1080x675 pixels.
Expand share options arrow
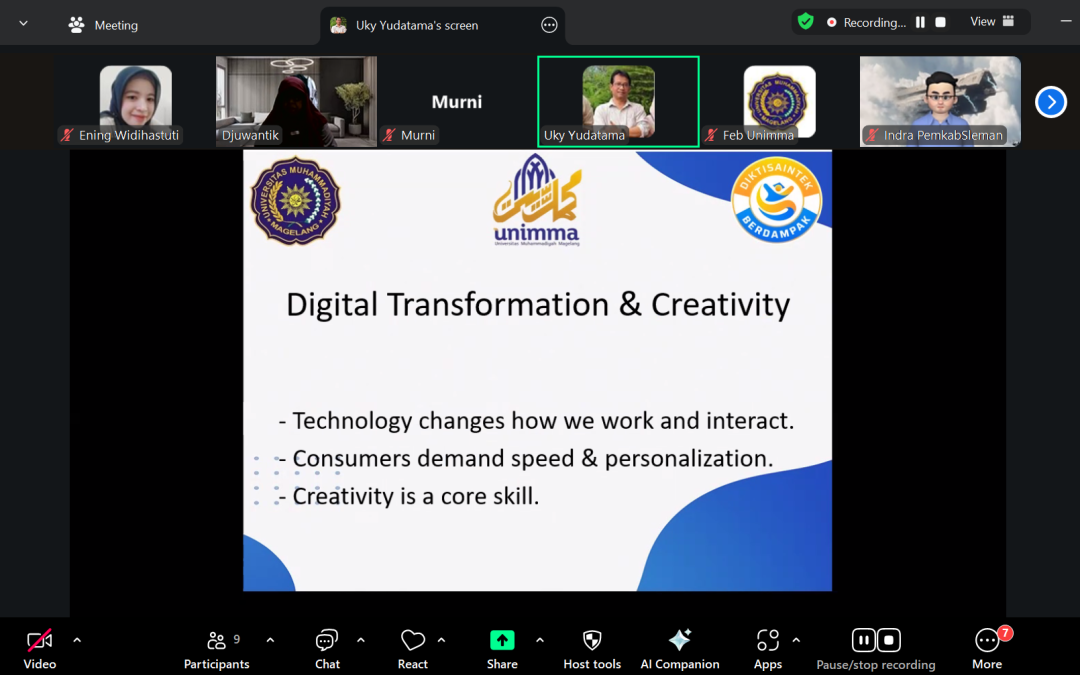click(x=540, y=641)
